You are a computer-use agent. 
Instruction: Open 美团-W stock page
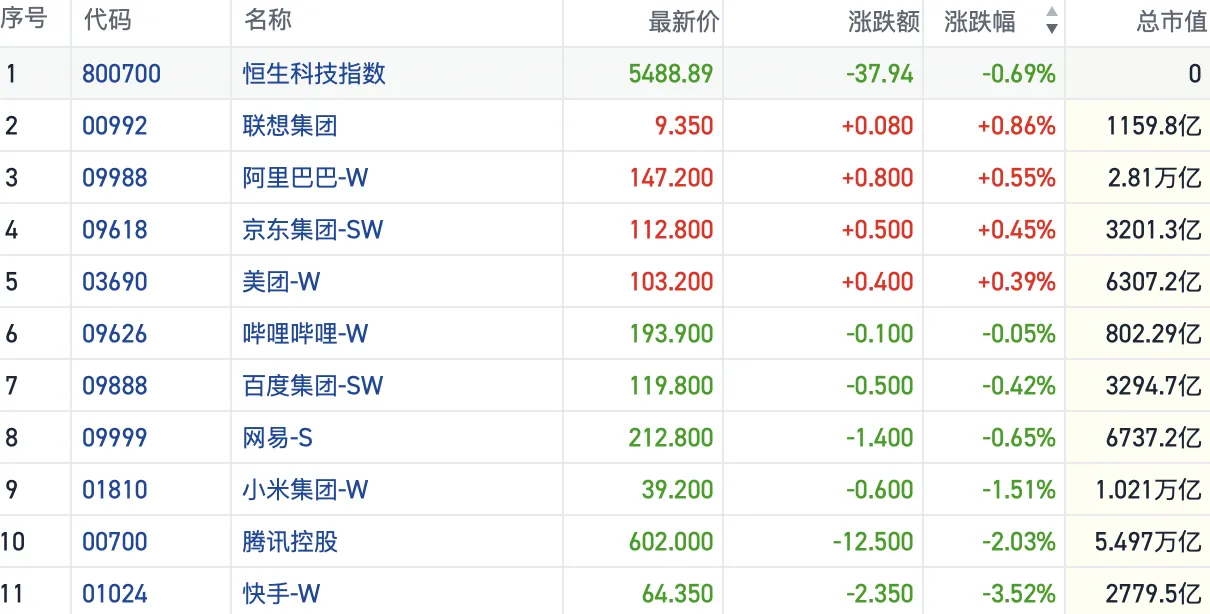(x=282, y=282)
